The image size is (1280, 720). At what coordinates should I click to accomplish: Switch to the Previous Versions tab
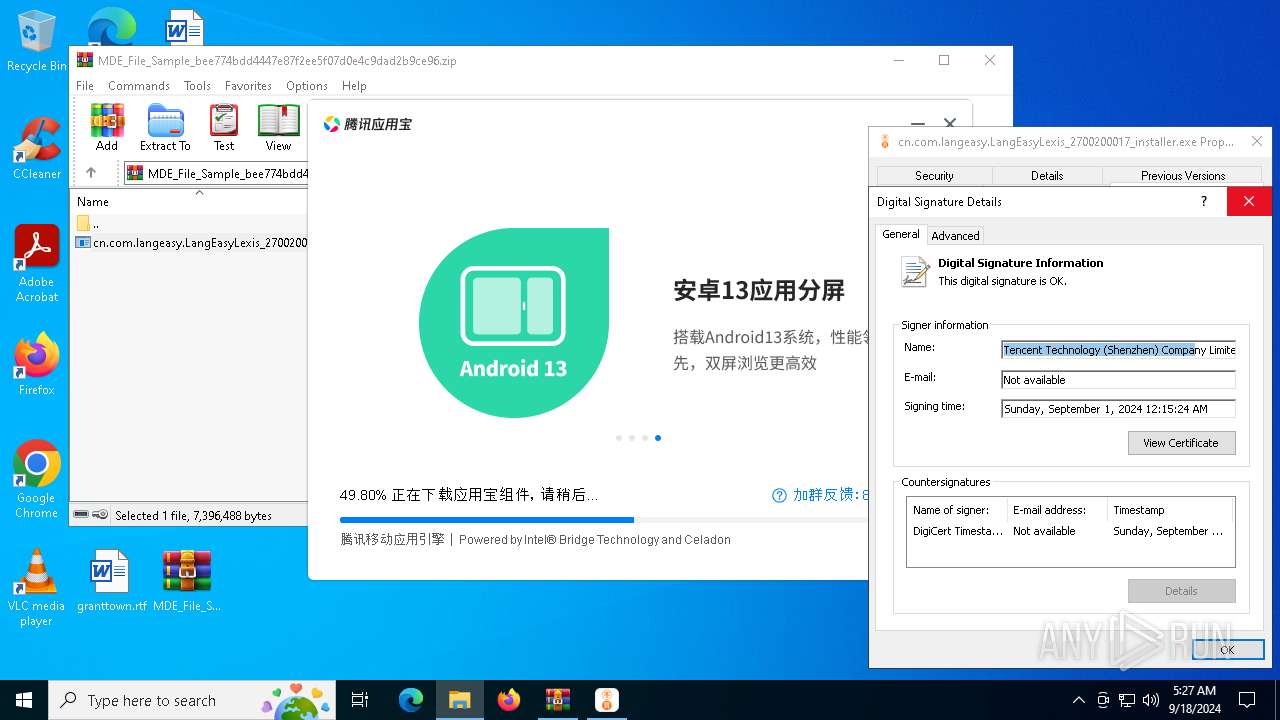tap(1183, 175)
